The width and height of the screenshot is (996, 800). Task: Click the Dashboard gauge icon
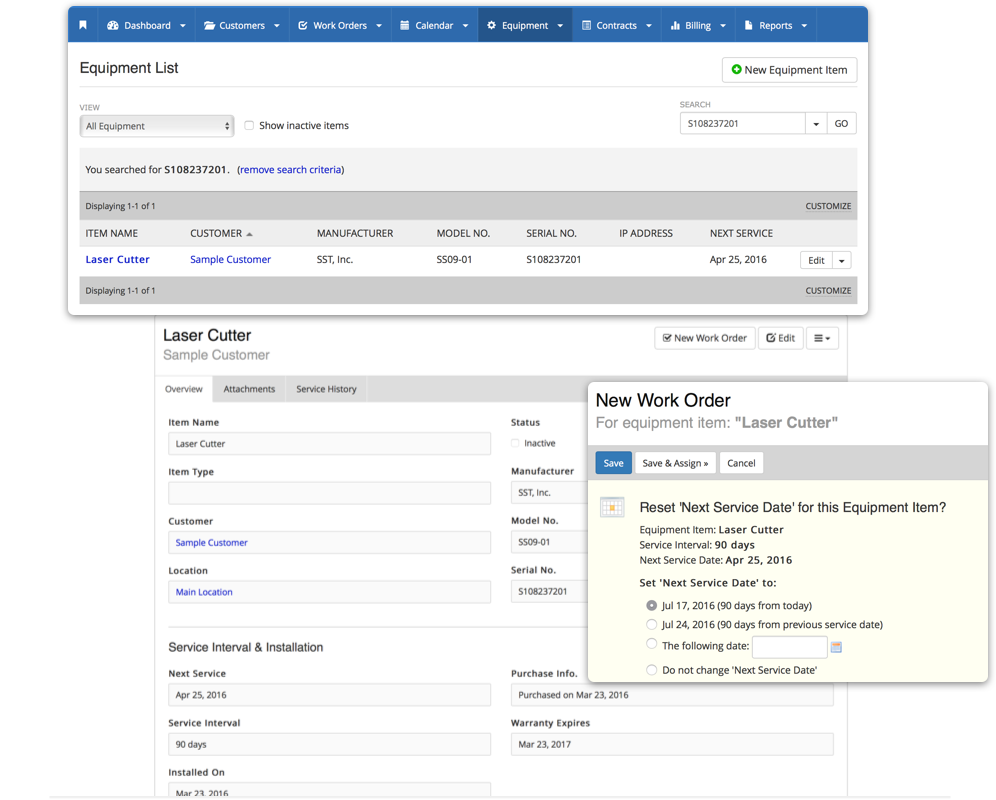click(x=113, y=25)
